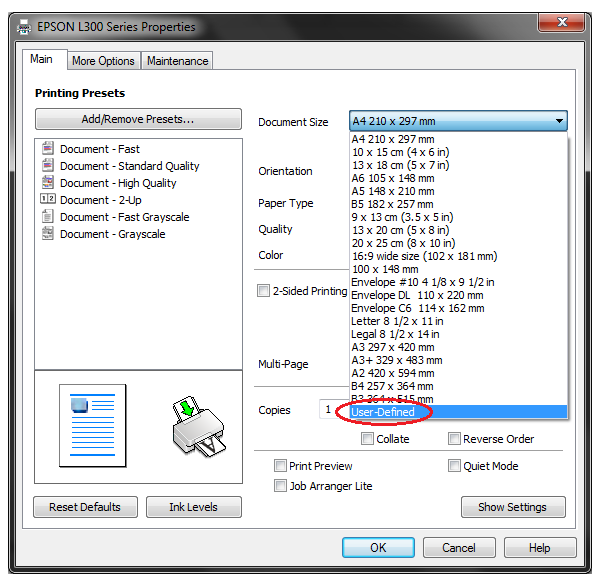Image resolution: width=602 pixels, height=584 pixels.
Task: Click the Document - Standard Quality preset icon
Action: 48,165
